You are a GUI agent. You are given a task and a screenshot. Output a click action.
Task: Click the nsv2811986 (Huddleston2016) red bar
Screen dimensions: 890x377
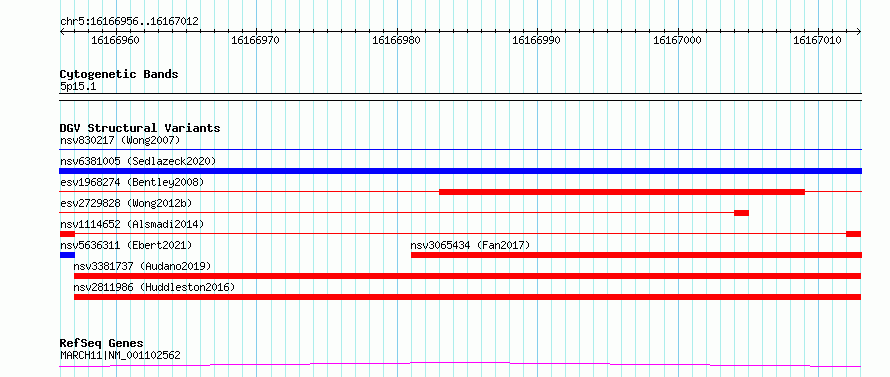[468, 297]
